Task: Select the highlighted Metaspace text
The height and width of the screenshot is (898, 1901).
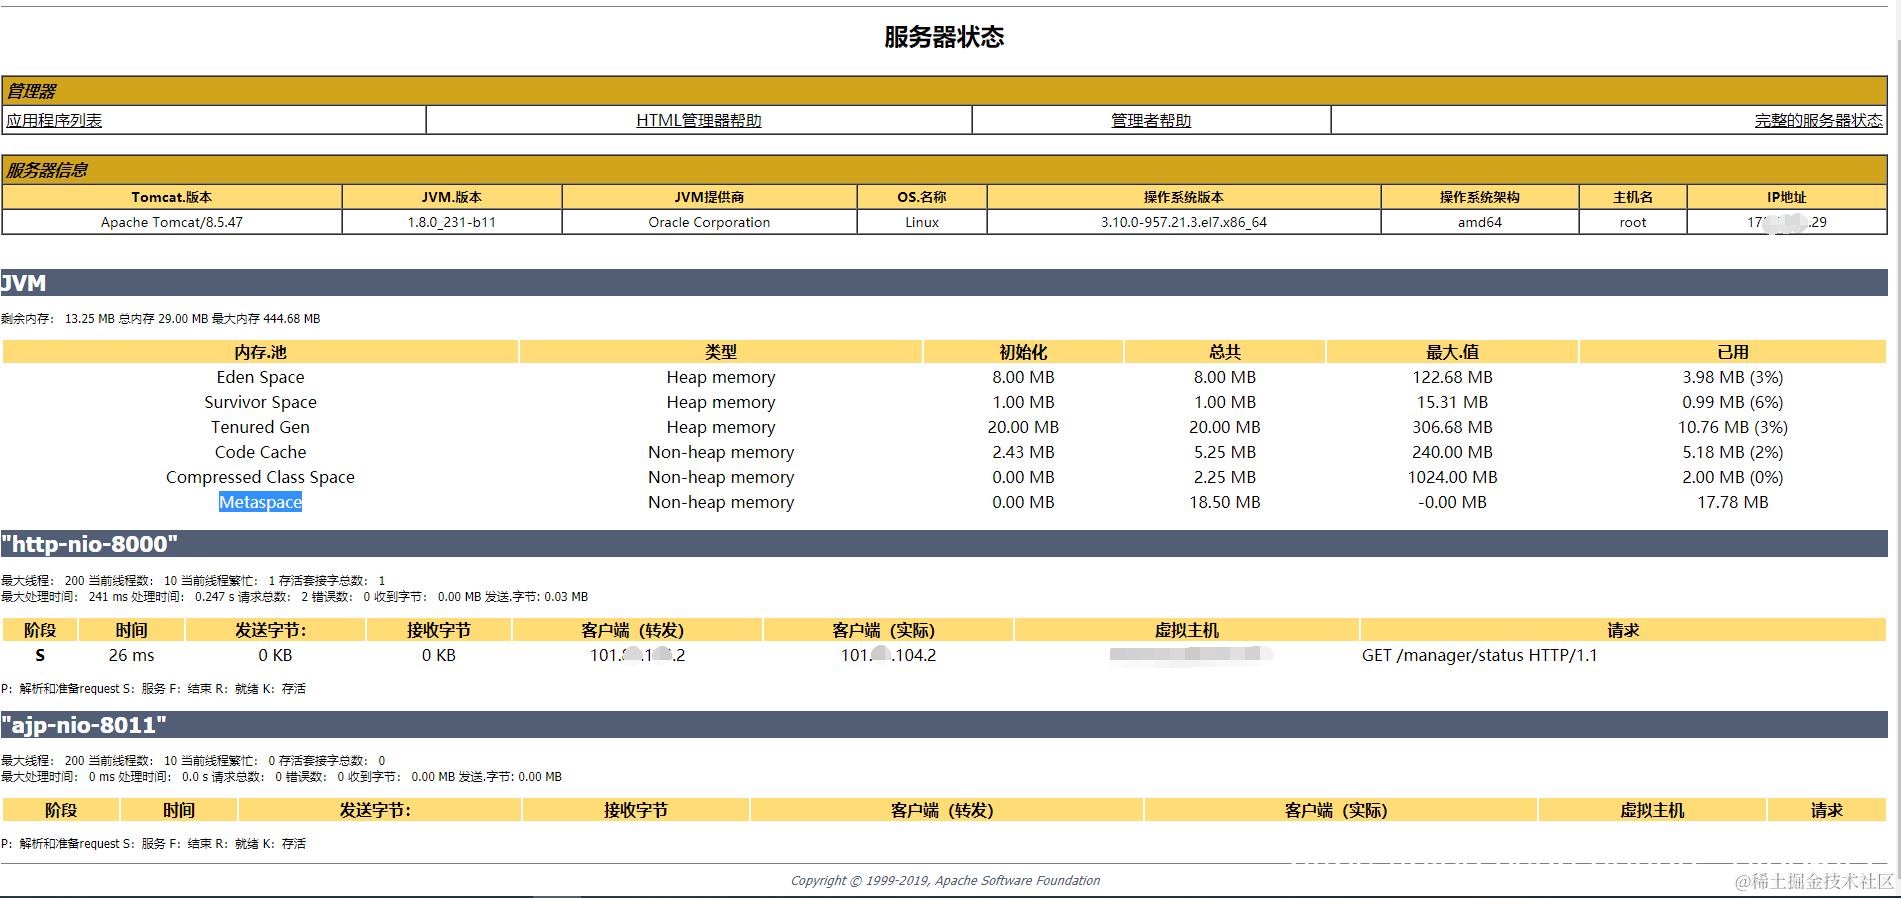Action: (260, 502)
